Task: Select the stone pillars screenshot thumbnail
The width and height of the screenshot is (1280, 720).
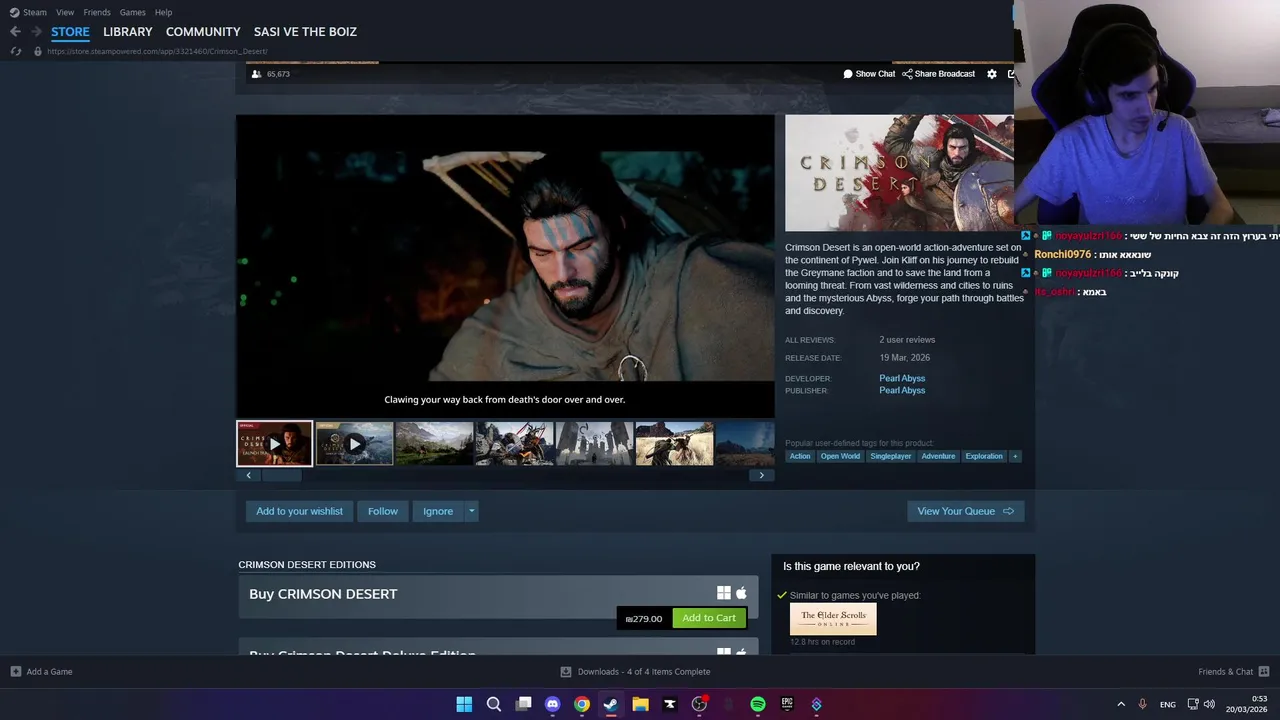Action: click(594, 444)
